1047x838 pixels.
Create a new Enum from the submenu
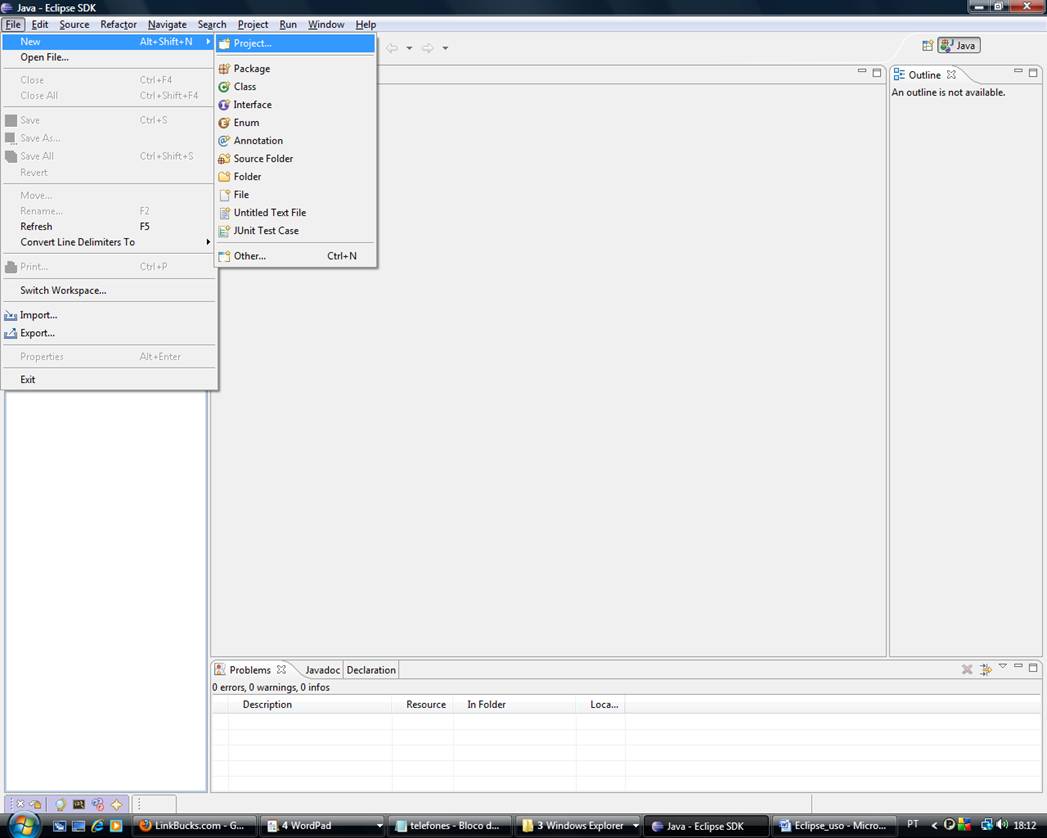pos(294,123)
